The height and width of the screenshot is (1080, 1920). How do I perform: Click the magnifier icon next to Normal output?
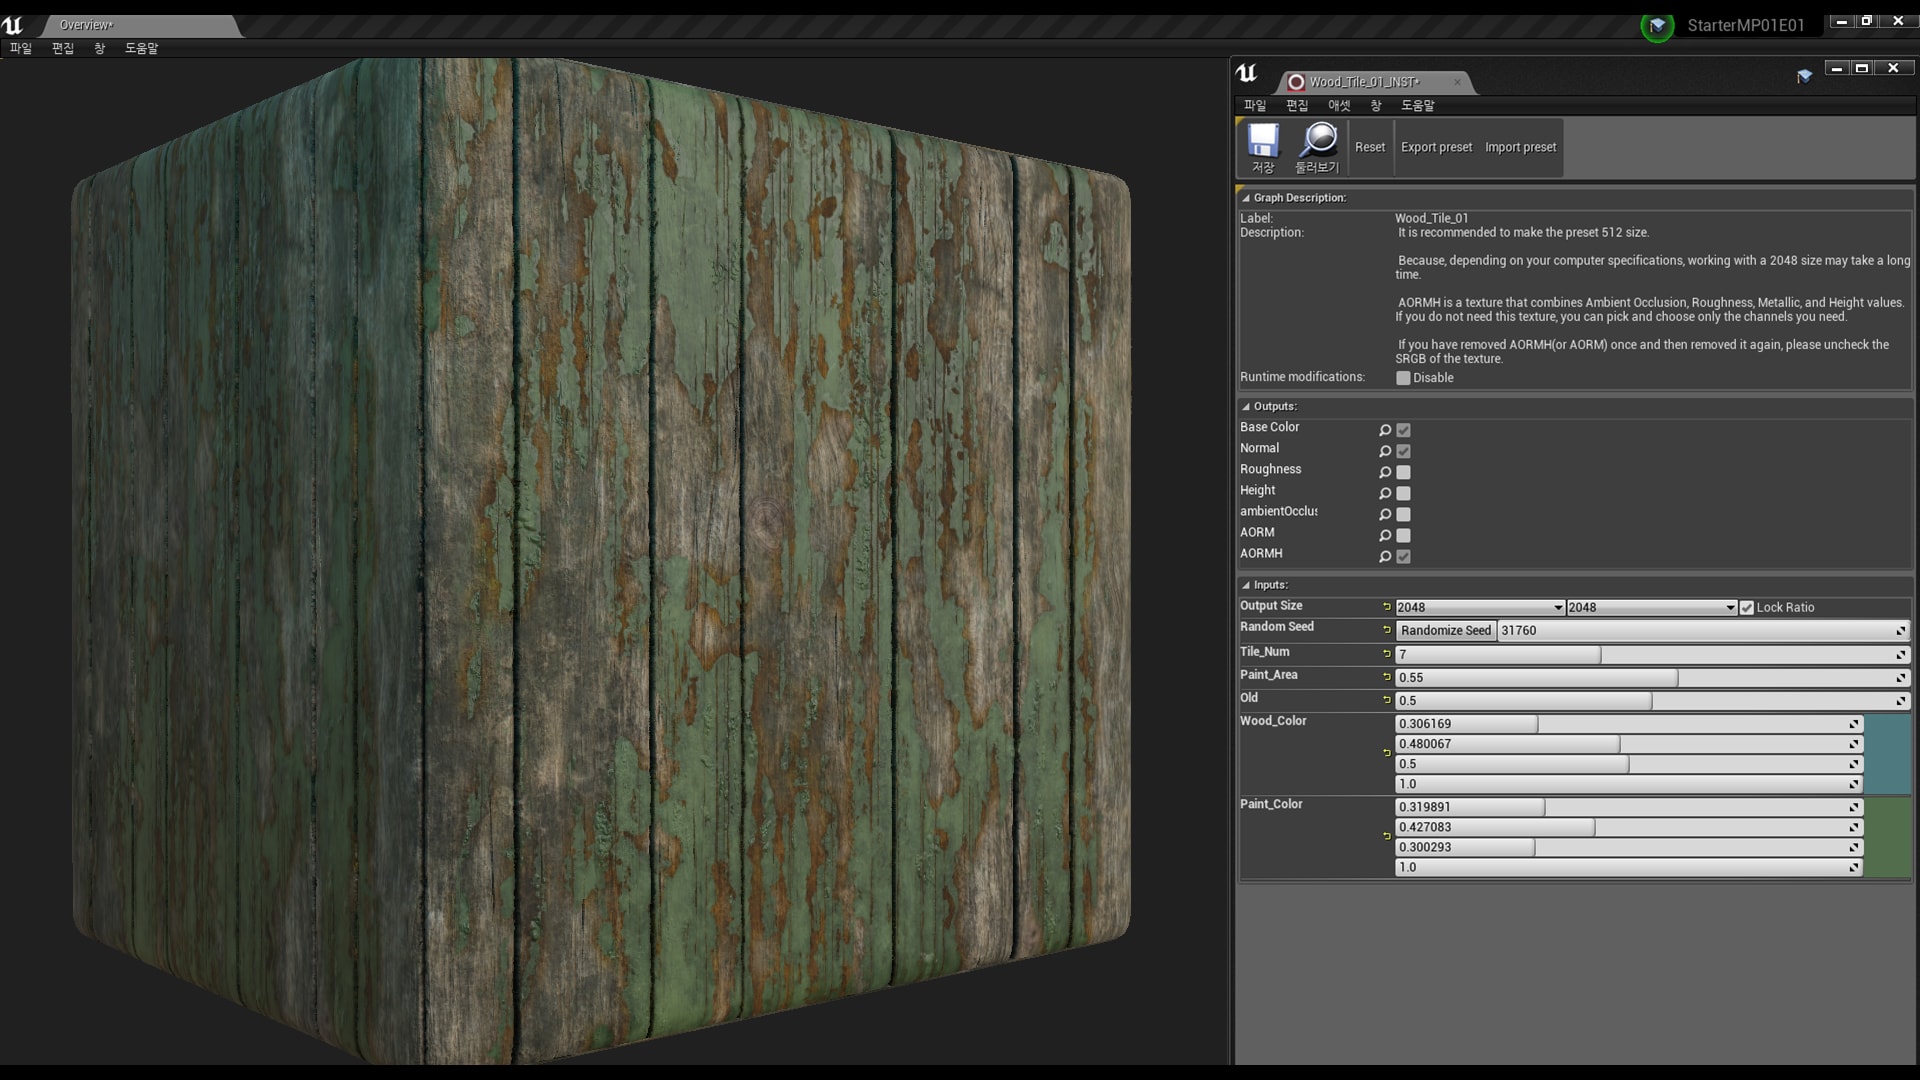point(1385,451)
